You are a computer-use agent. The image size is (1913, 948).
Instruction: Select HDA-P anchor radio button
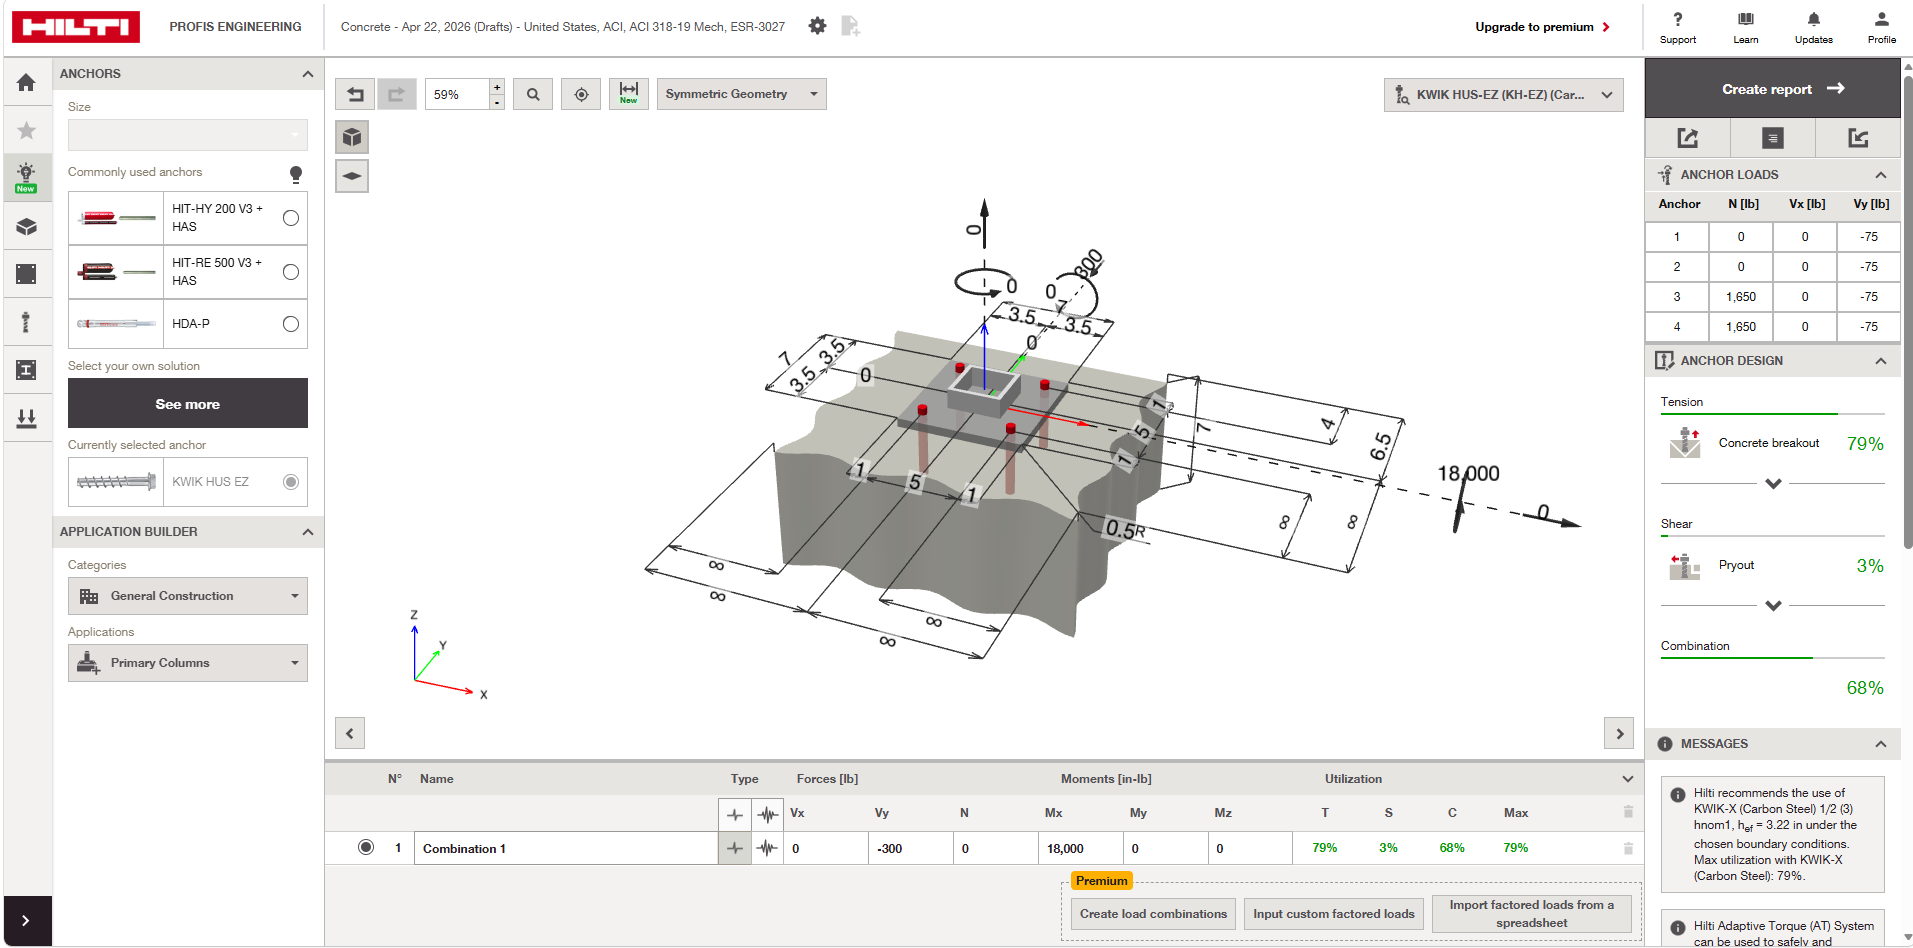tap(291, 324)
